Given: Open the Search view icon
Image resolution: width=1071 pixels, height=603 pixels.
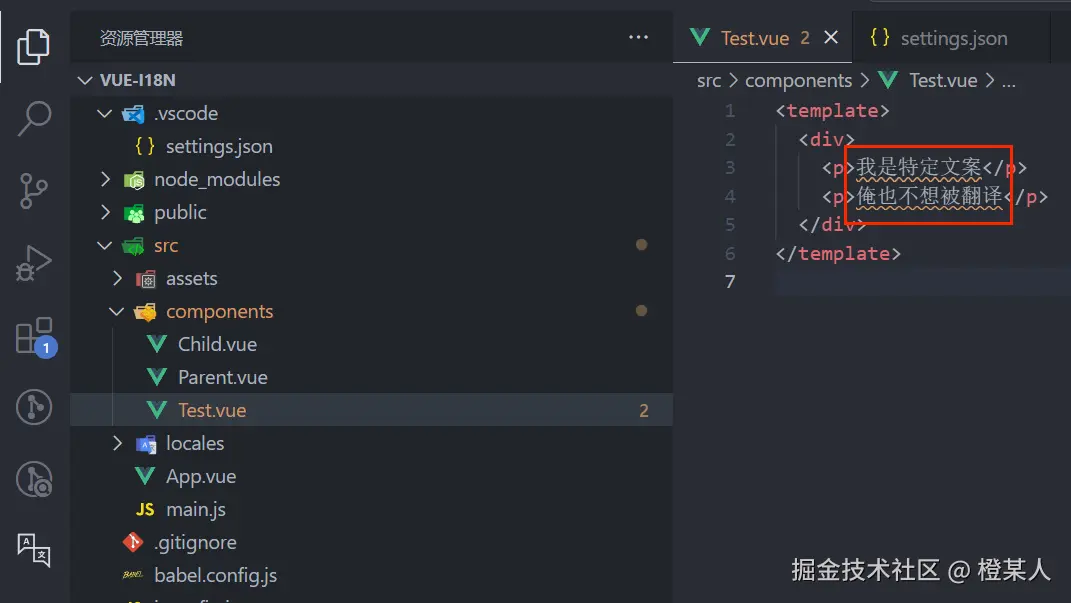Looking at the screenshot, I should coord(34,117).
